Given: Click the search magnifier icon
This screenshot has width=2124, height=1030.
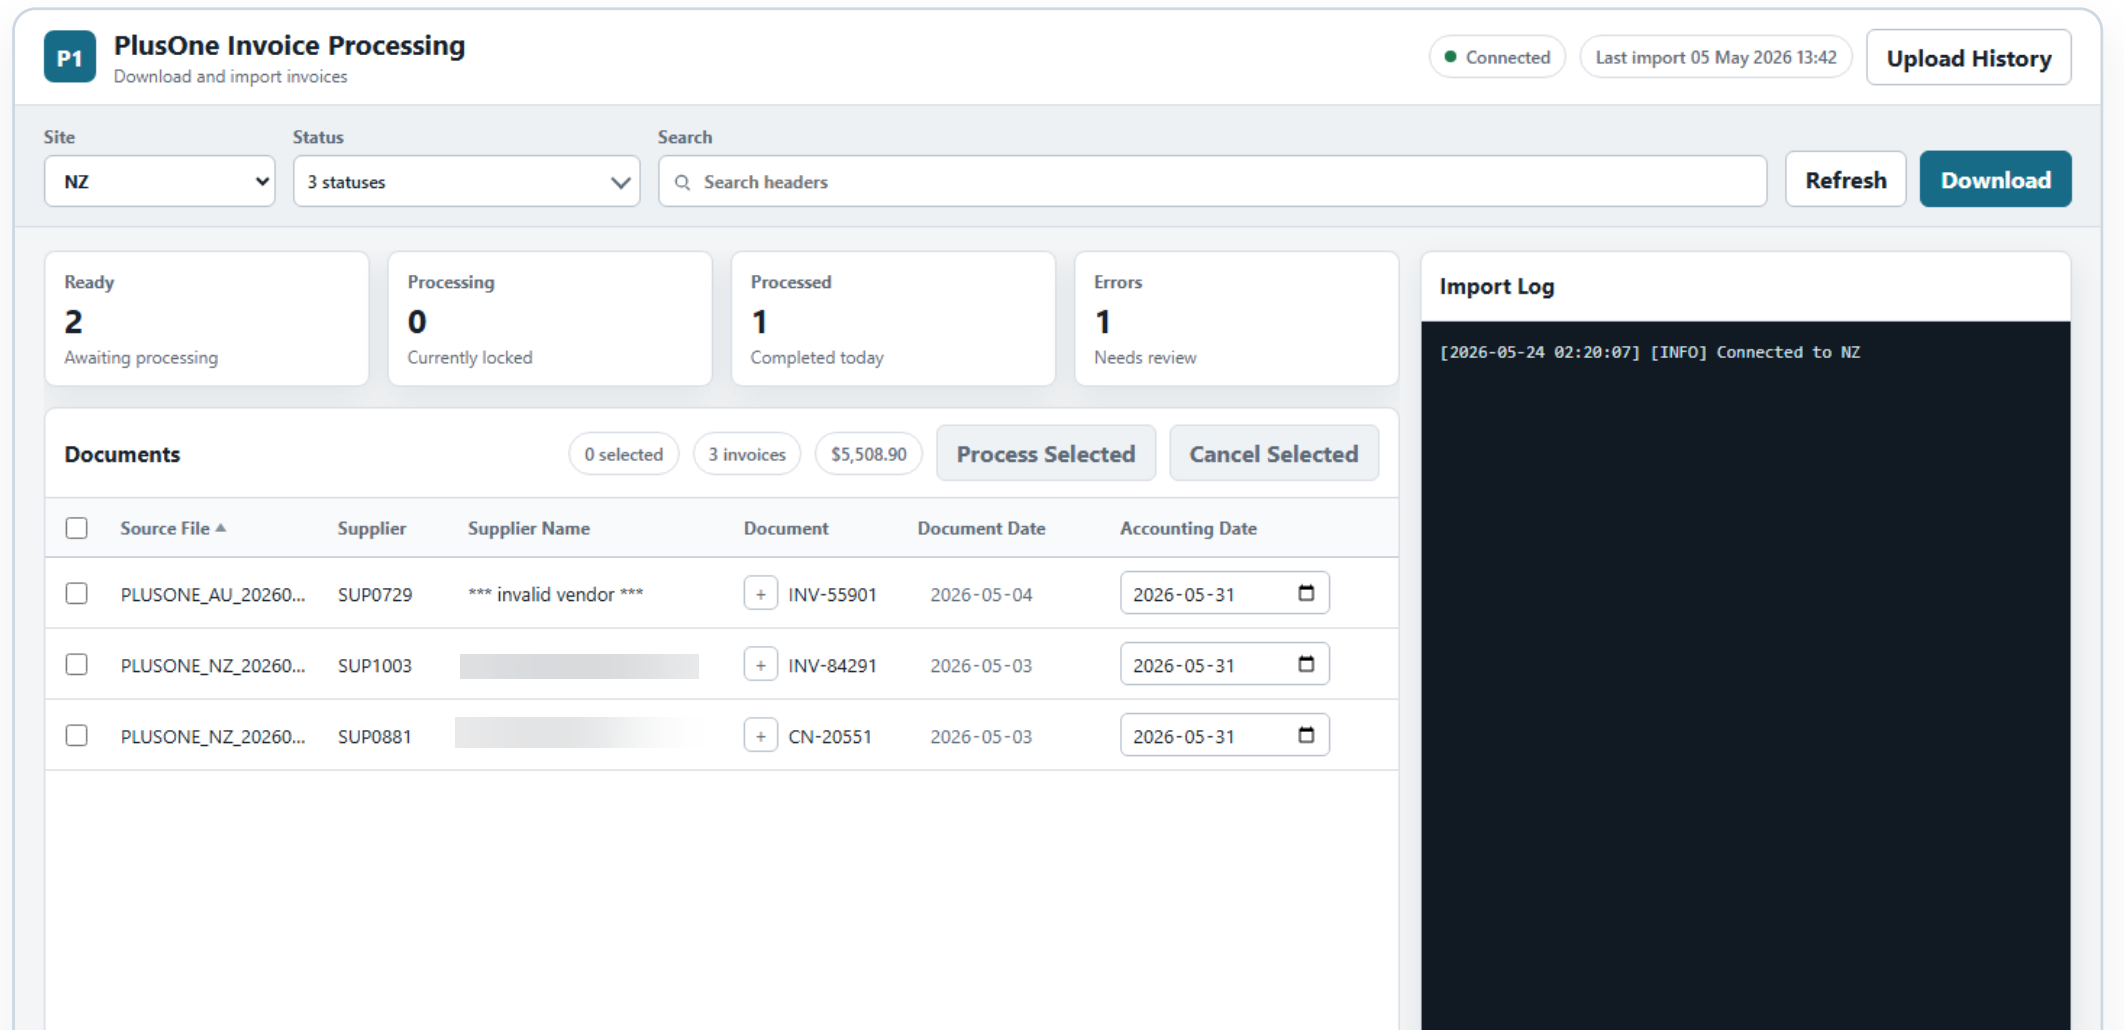Looking at the screenshot, I should (x=683, y=182).
